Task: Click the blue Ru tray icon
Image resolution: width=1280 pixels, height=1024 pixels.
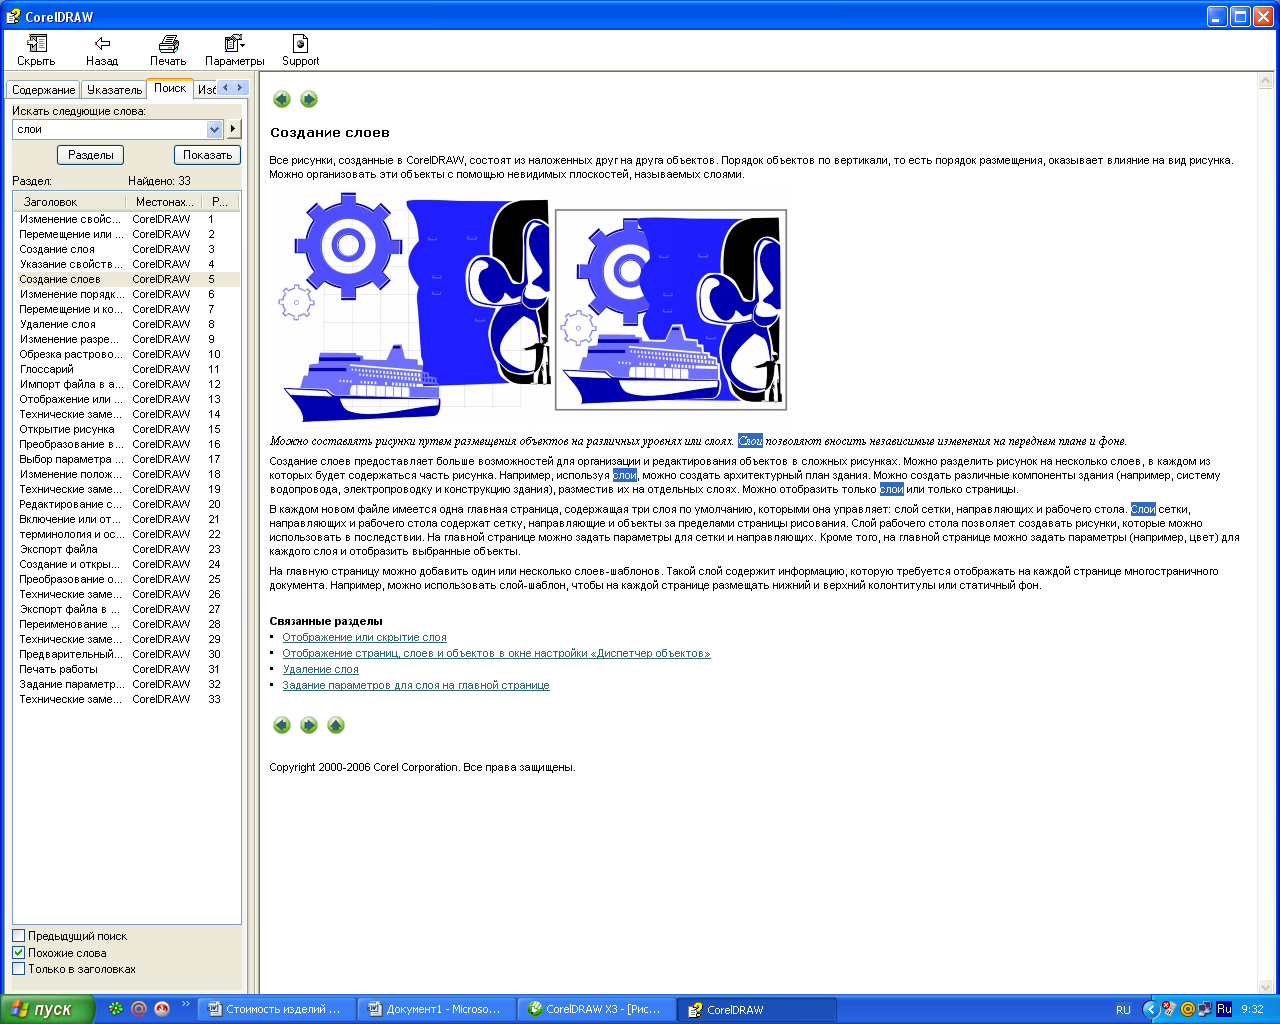Action: coord(1224,1009)
